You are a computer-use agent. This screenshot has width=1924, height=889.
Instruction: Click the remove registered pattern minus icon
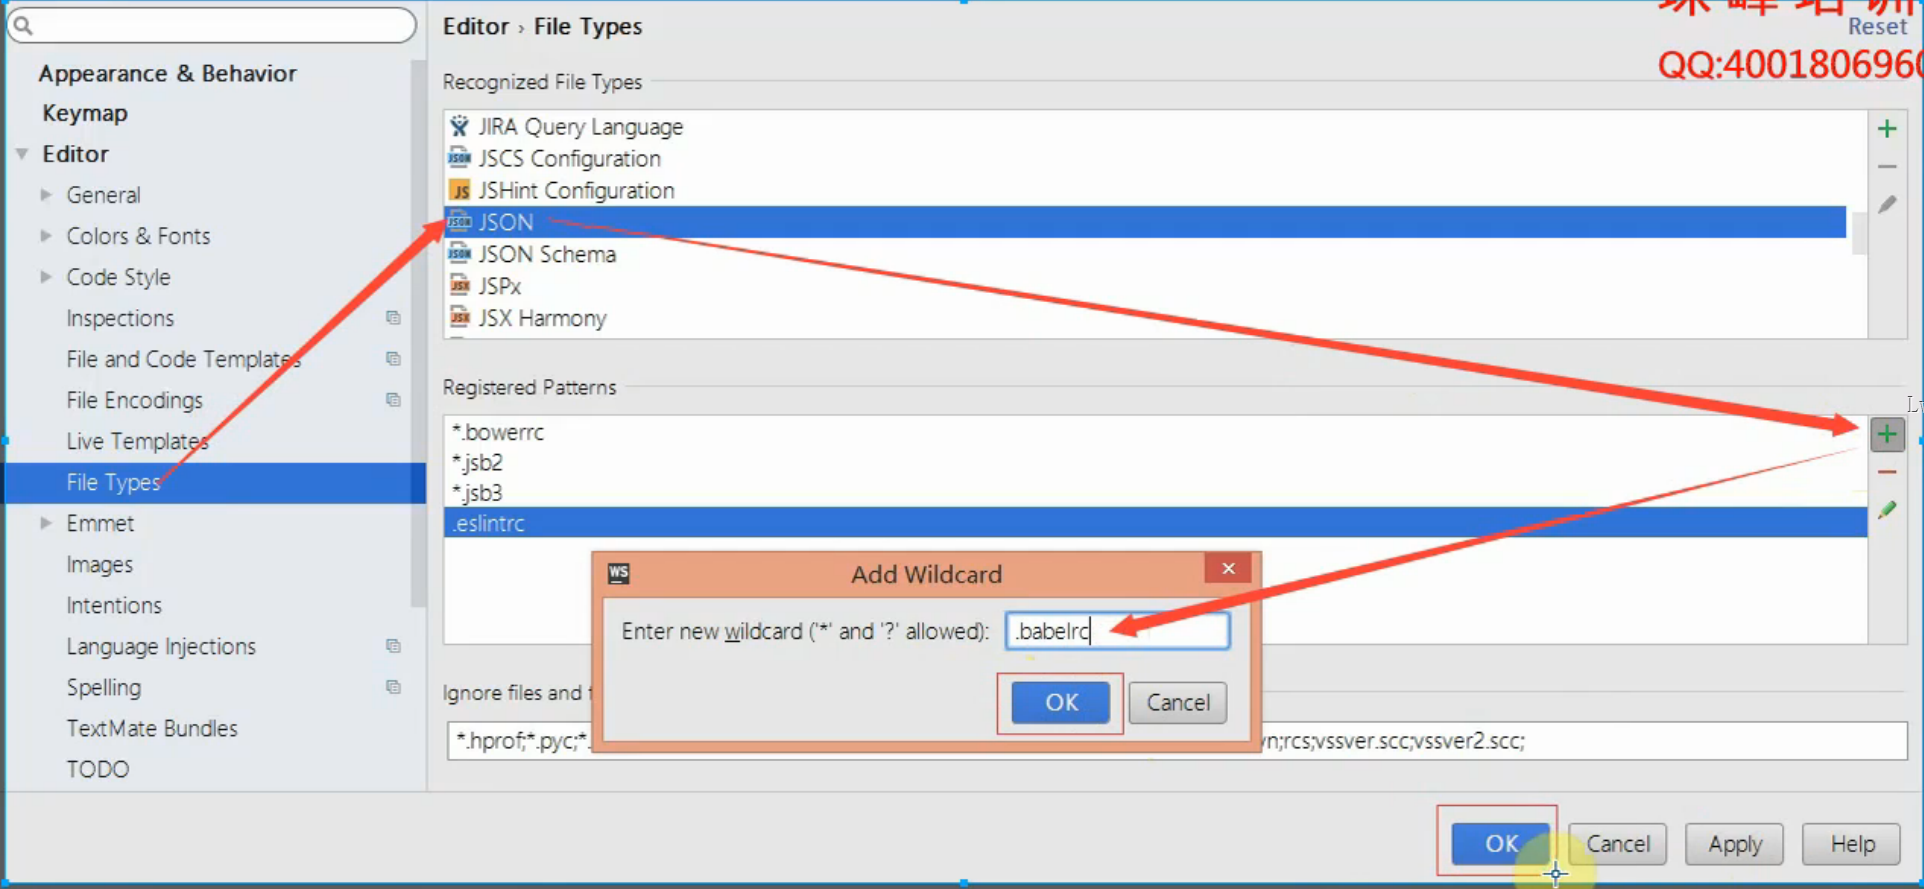point(1887,472)
